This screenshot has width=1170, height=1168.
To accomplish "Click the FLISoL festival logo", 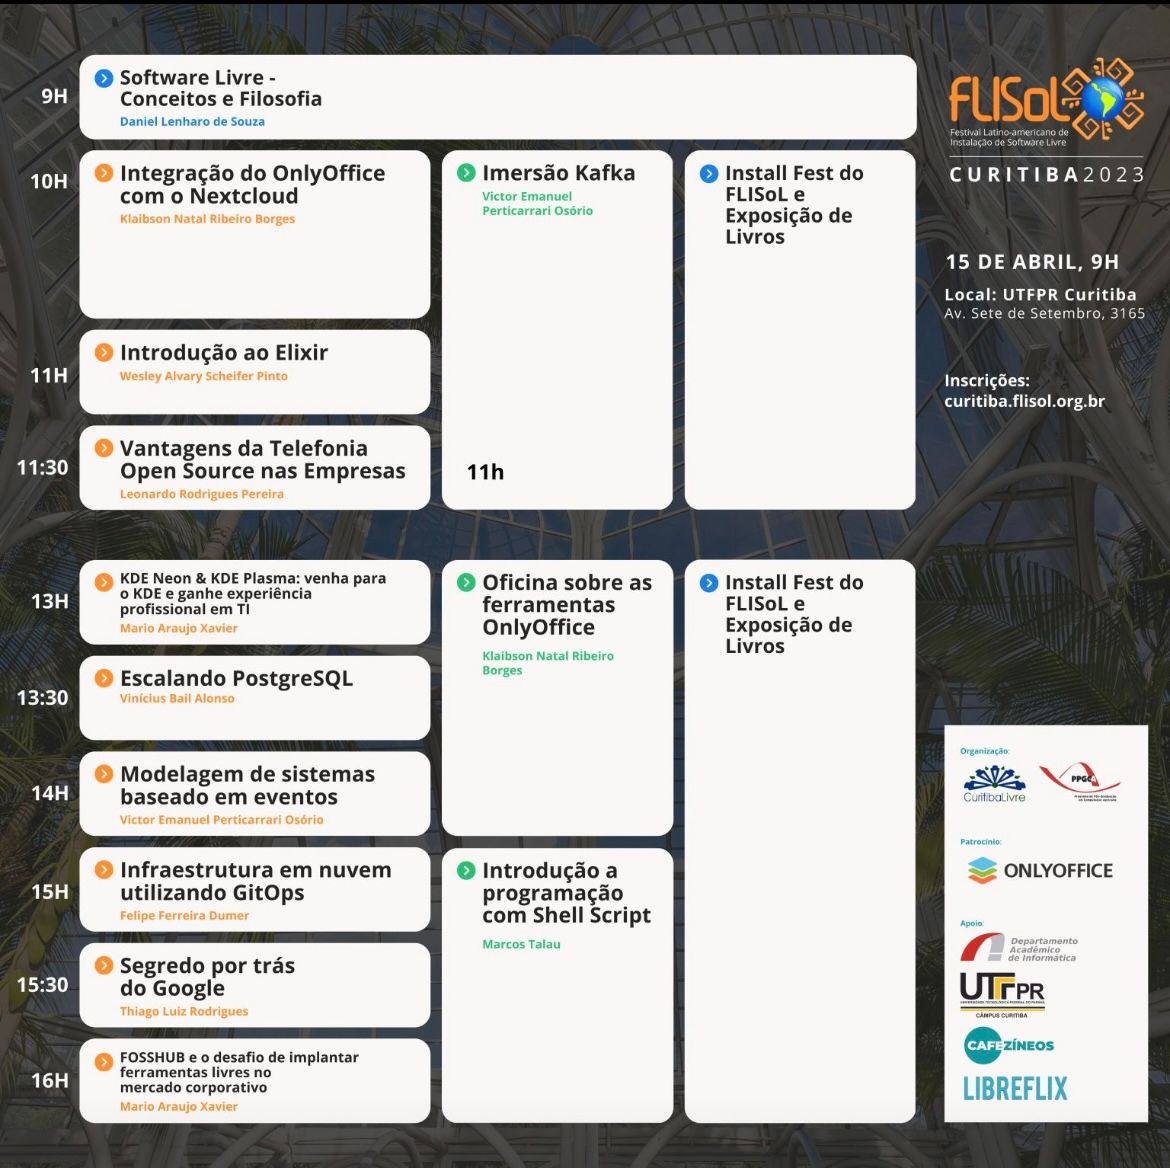I will pyautogui.click(x=1046, y=102).
